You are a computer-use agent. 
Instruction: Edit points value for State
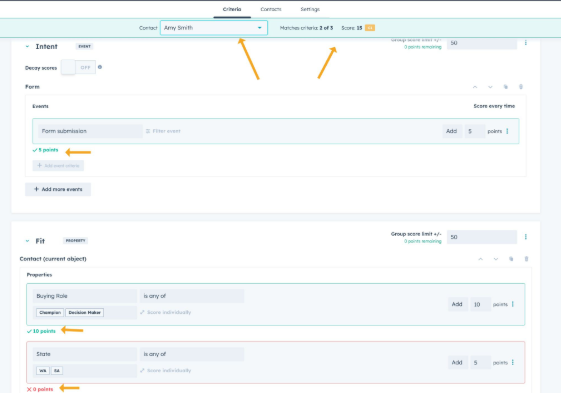pos(480,363)
